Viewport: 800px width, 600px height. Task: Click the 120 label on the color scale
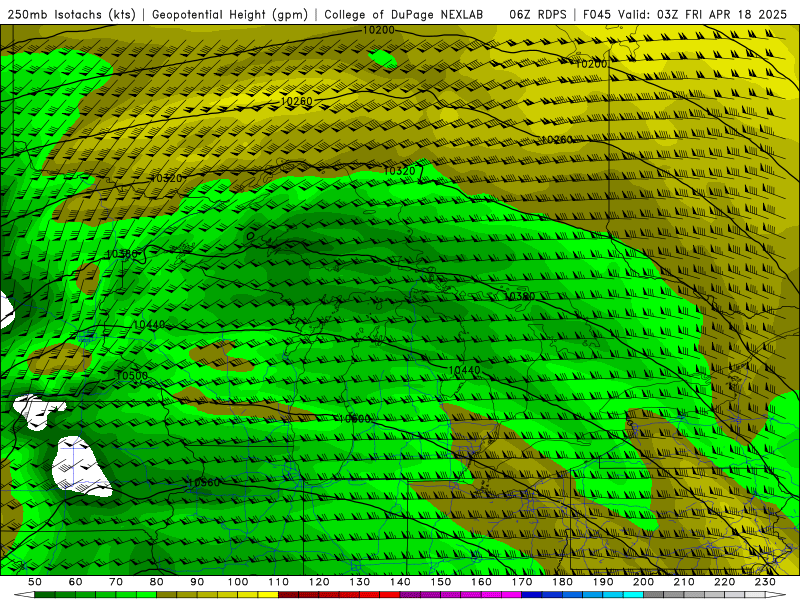(318, 582)
